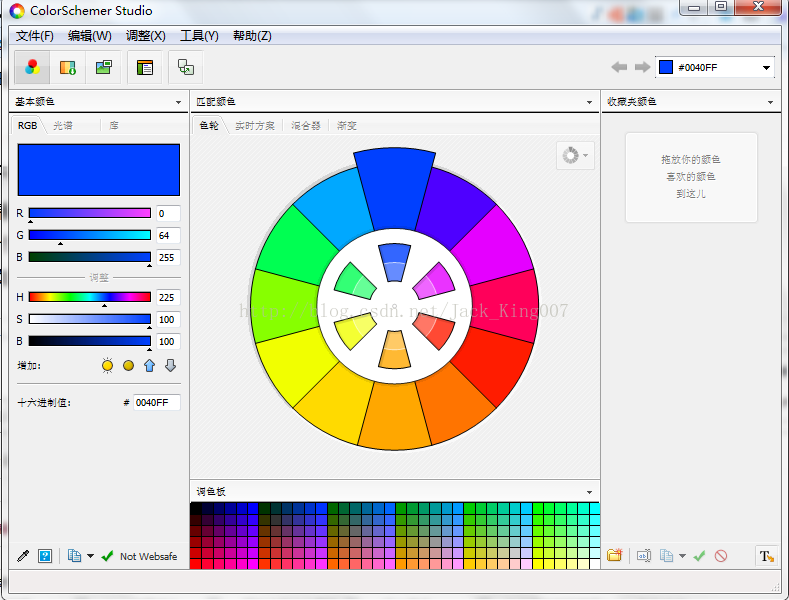789x600 pixels.
Task: Open the 编辑(W) menu
Action: click(90, 36)
